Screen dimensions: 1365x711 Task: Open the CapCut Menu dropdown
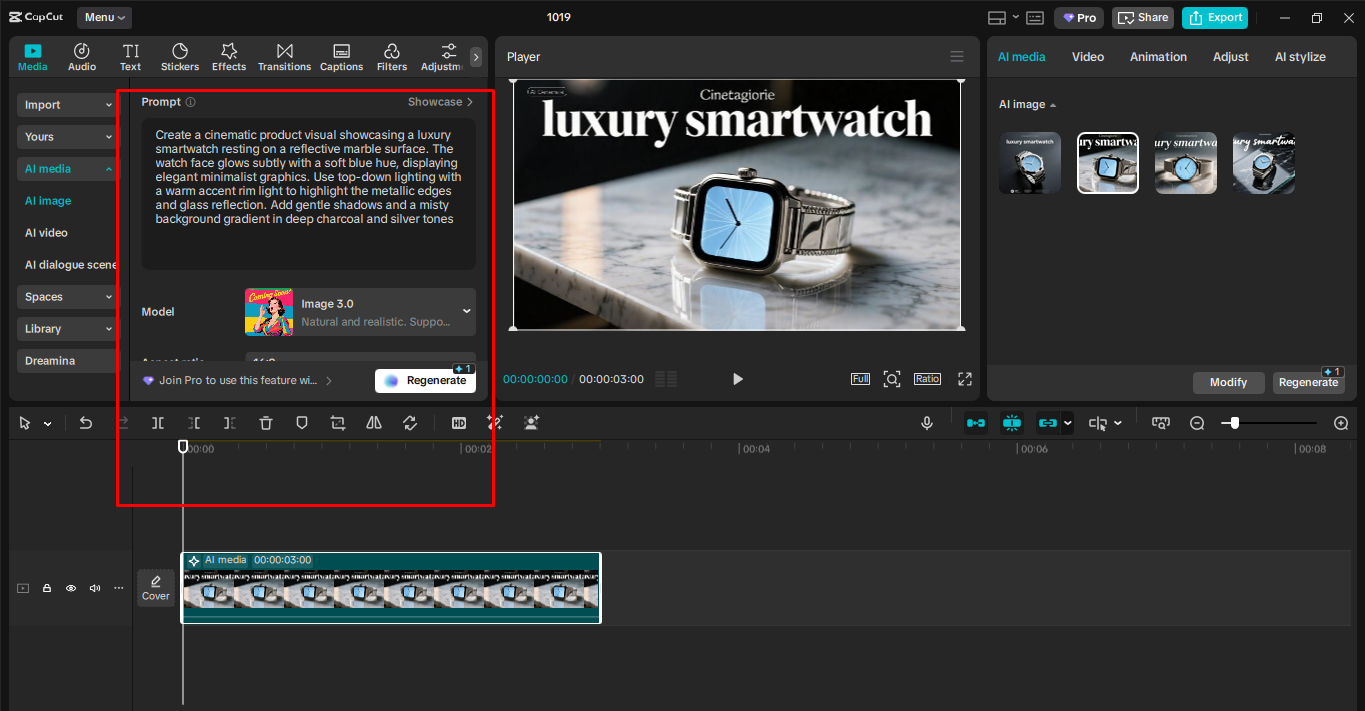pyautogui.click(x=104, y=17)
